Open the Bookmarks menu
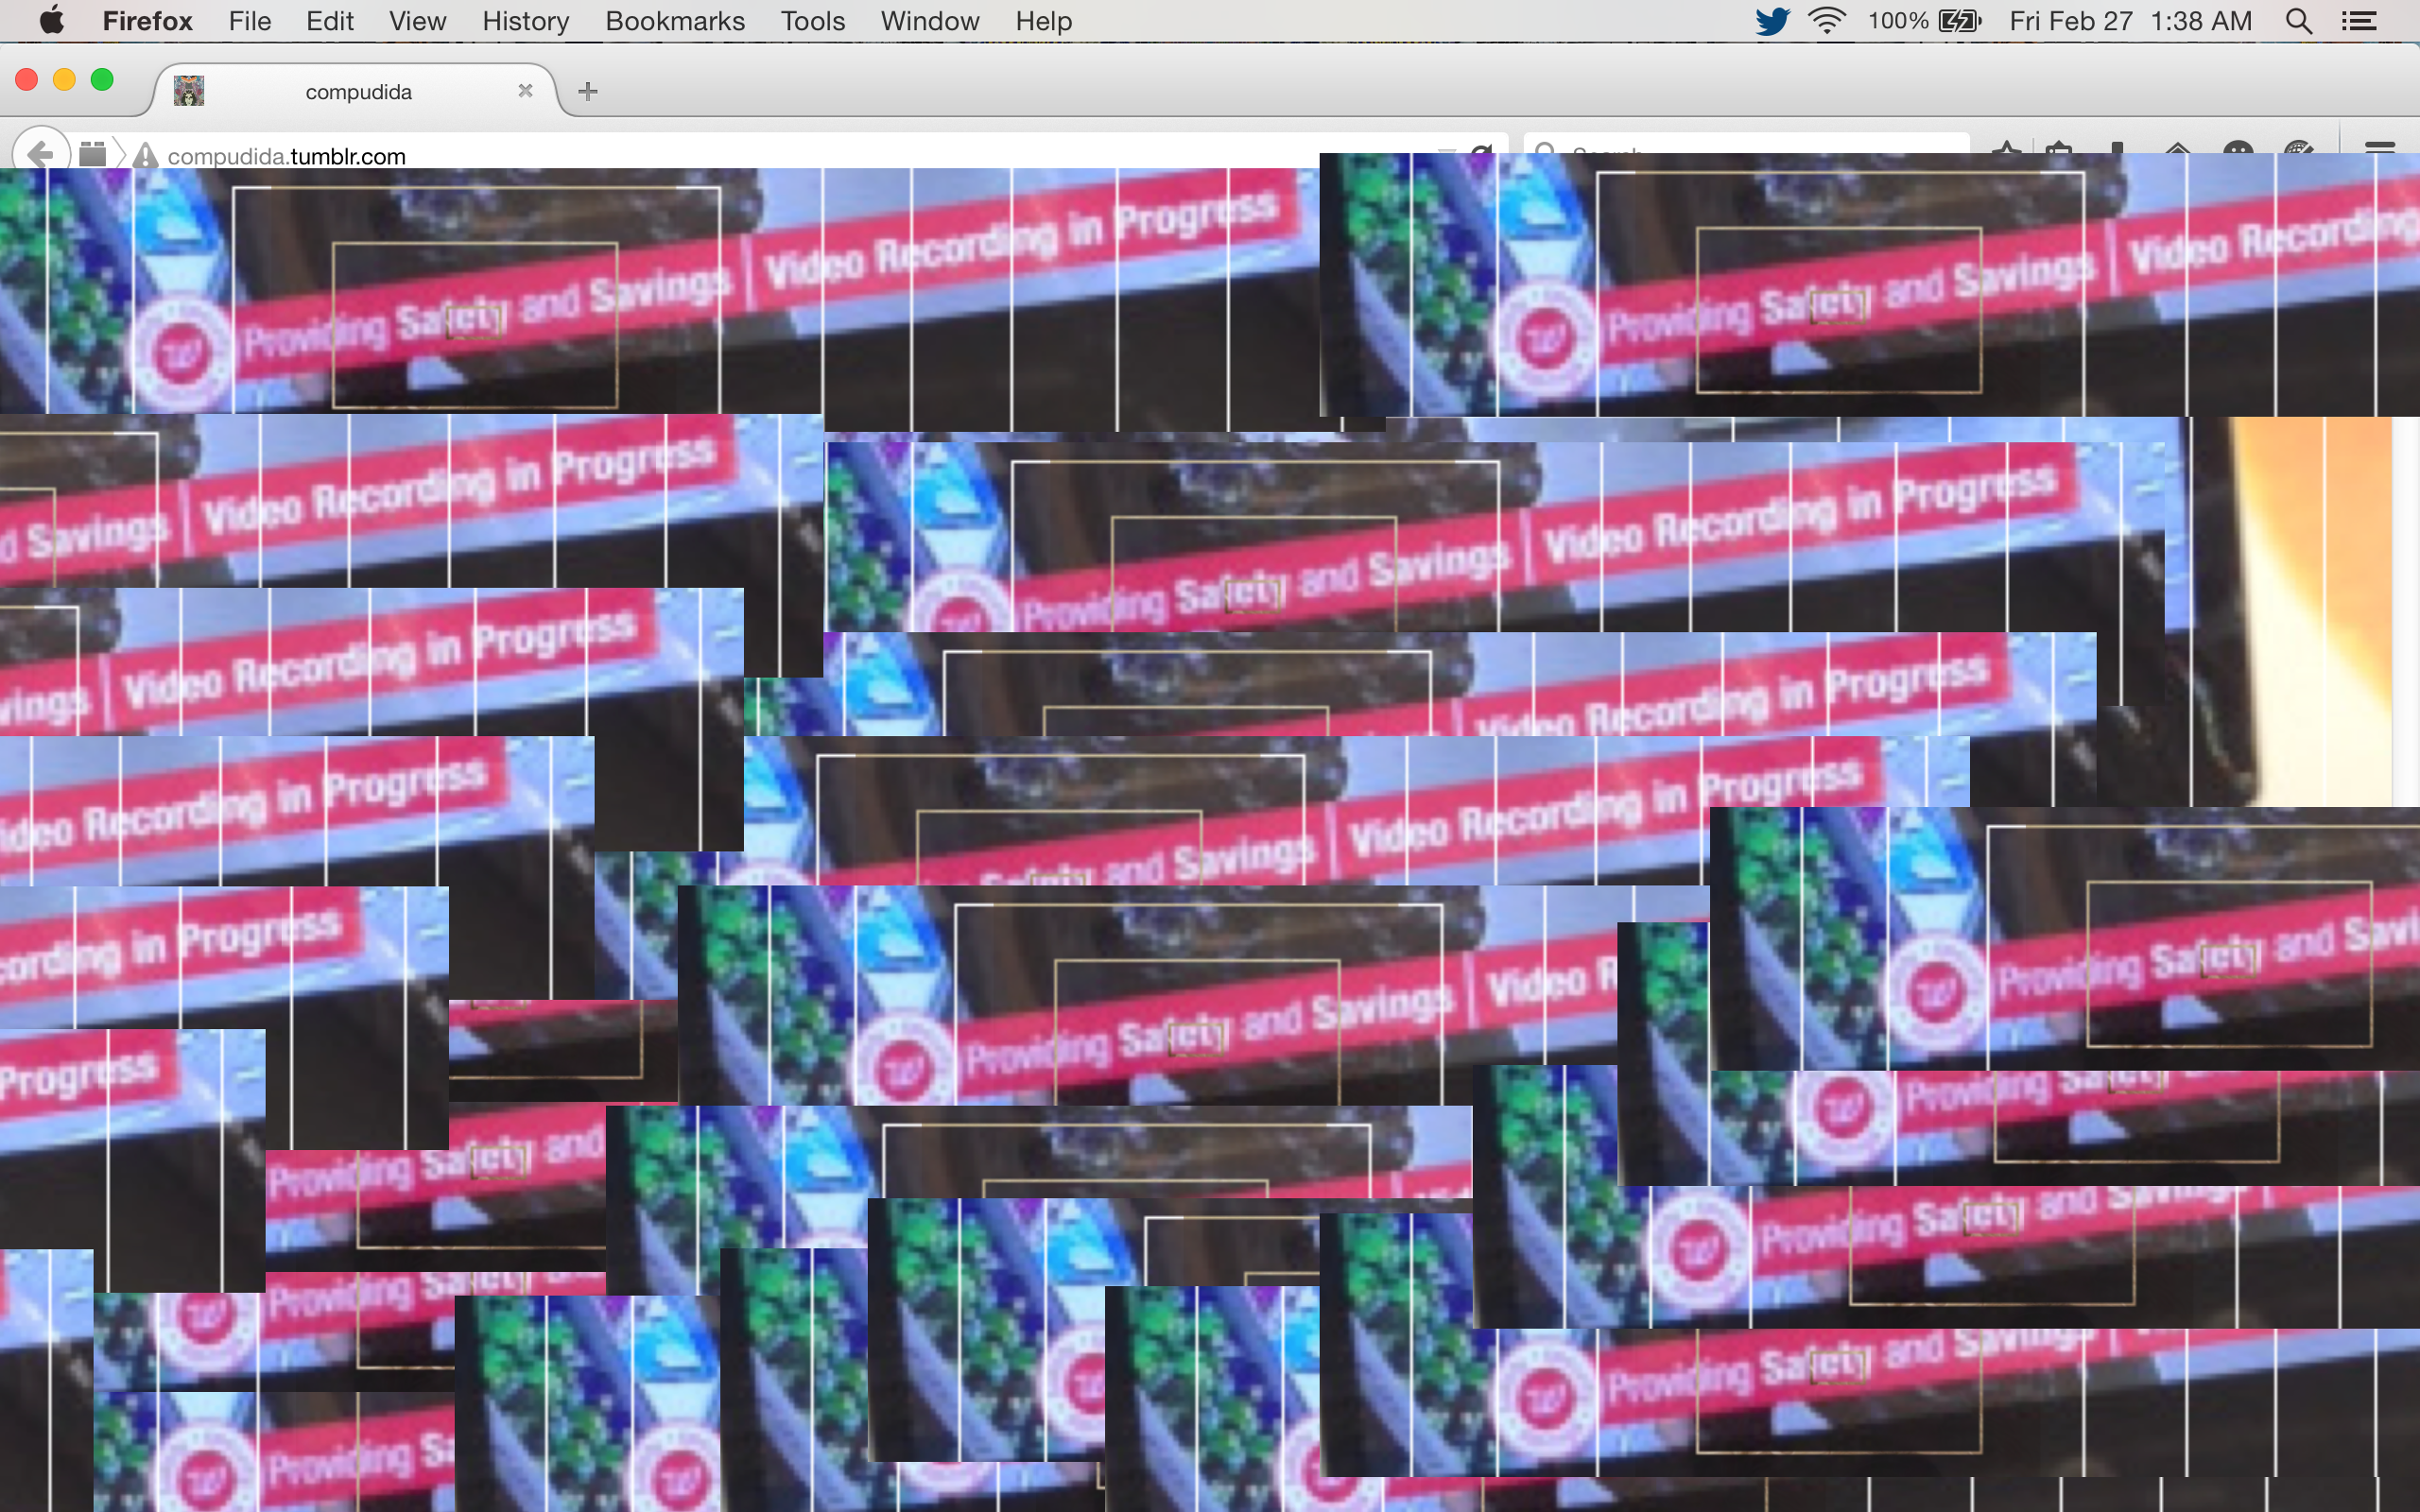 pyautogui.click(x=675, y=21)
